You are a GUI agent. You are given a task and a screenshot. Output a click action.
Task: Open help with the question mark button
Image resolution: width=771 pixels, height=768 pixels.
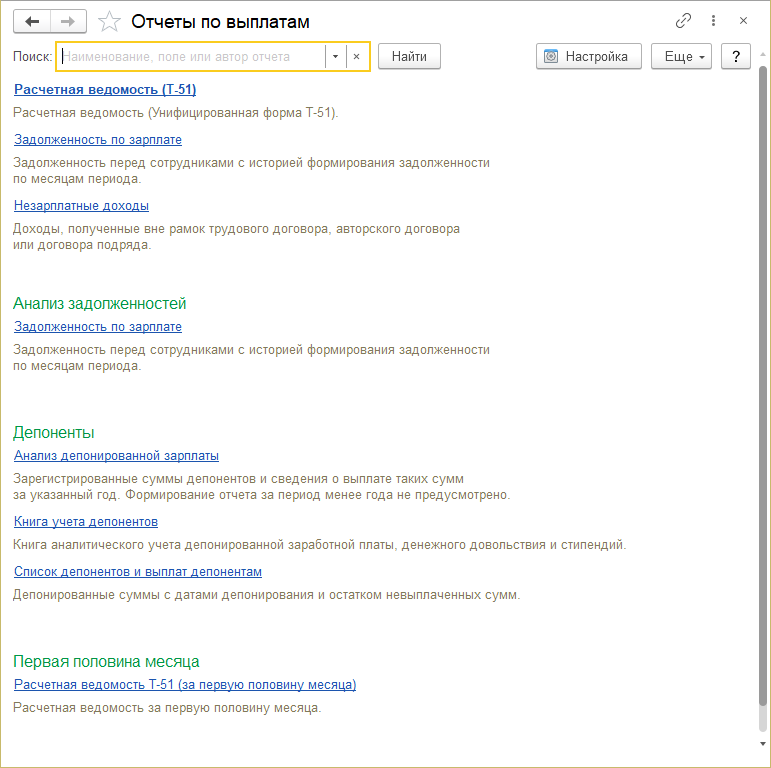coord(736,57)
